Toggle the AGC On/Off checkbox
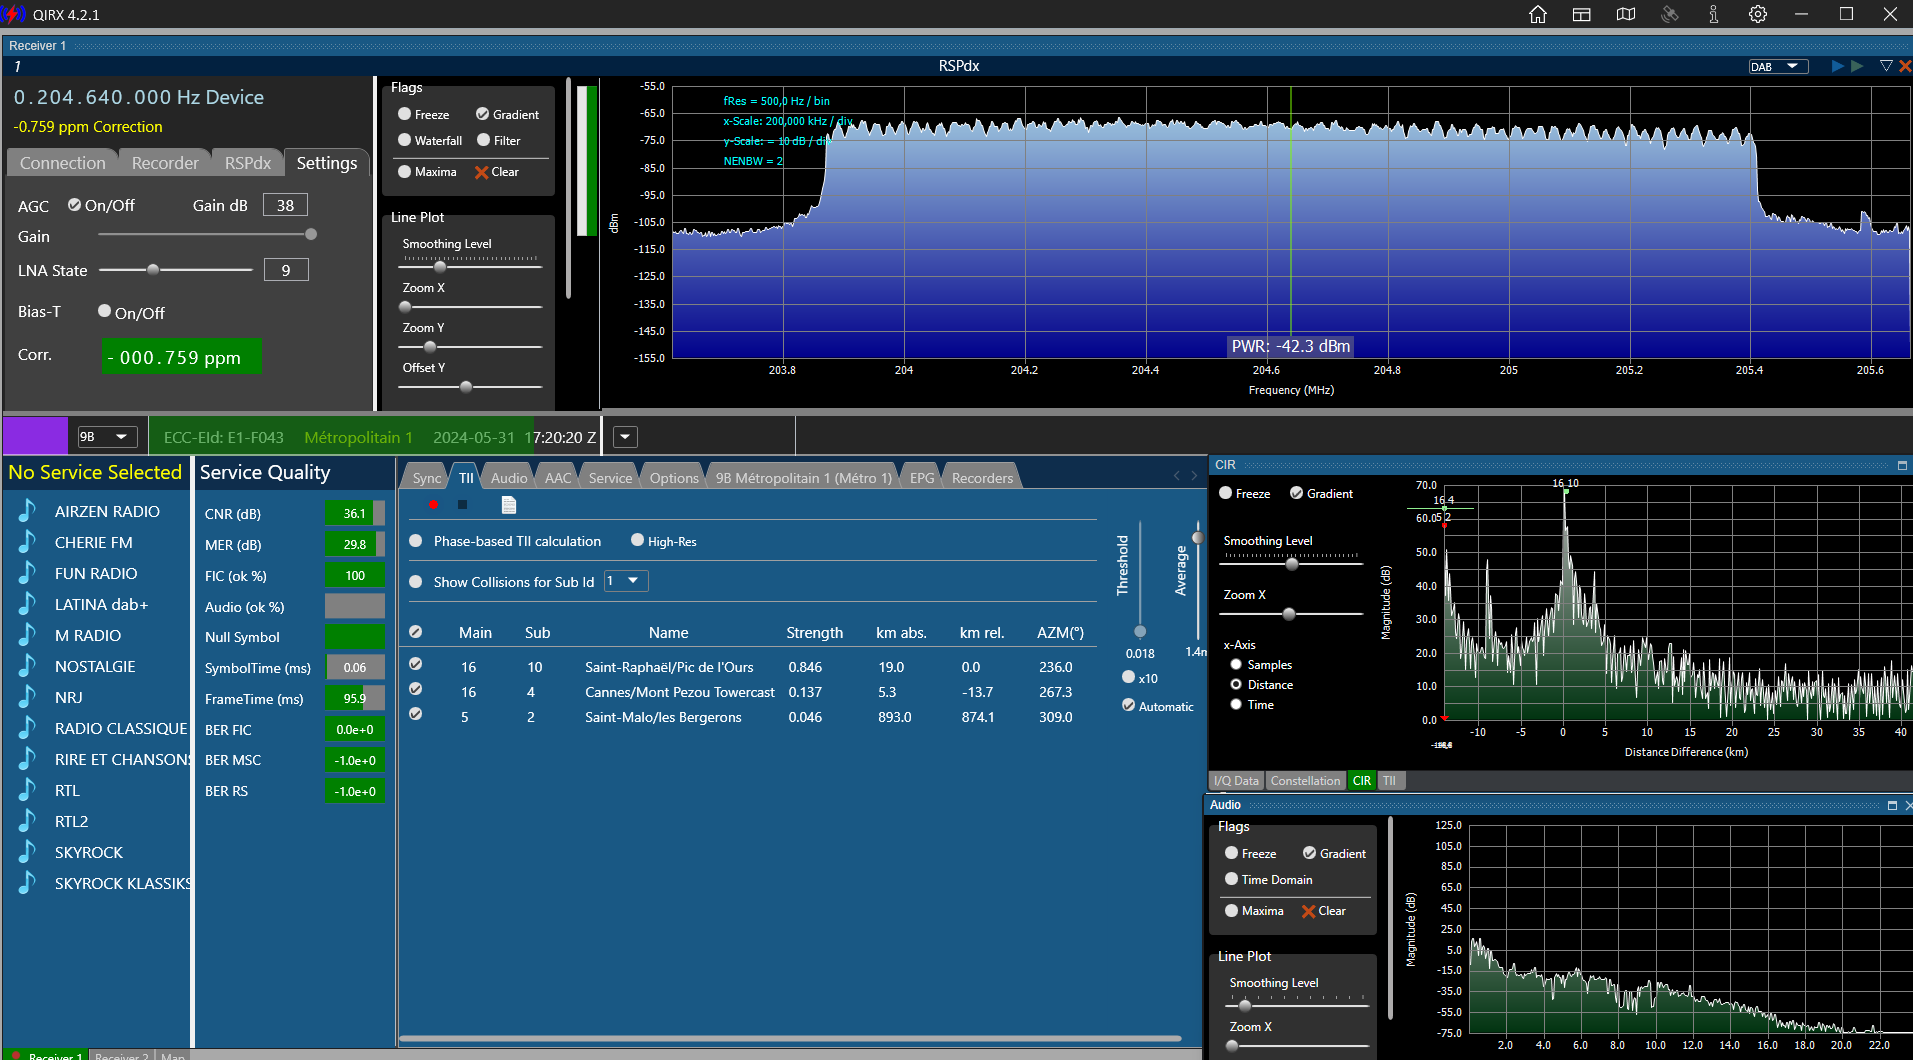Screen dimensions: 1913x1060 [x=74, y=205]
